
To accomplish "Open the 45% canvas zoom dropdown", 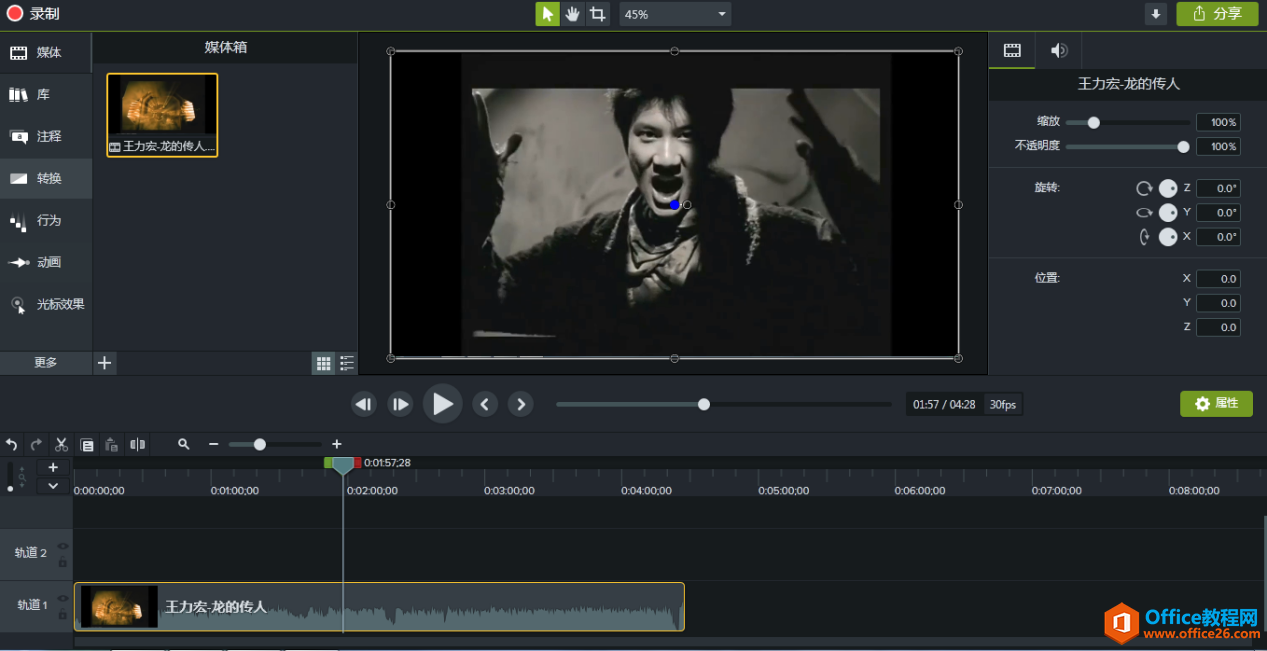I will [675, 14].
